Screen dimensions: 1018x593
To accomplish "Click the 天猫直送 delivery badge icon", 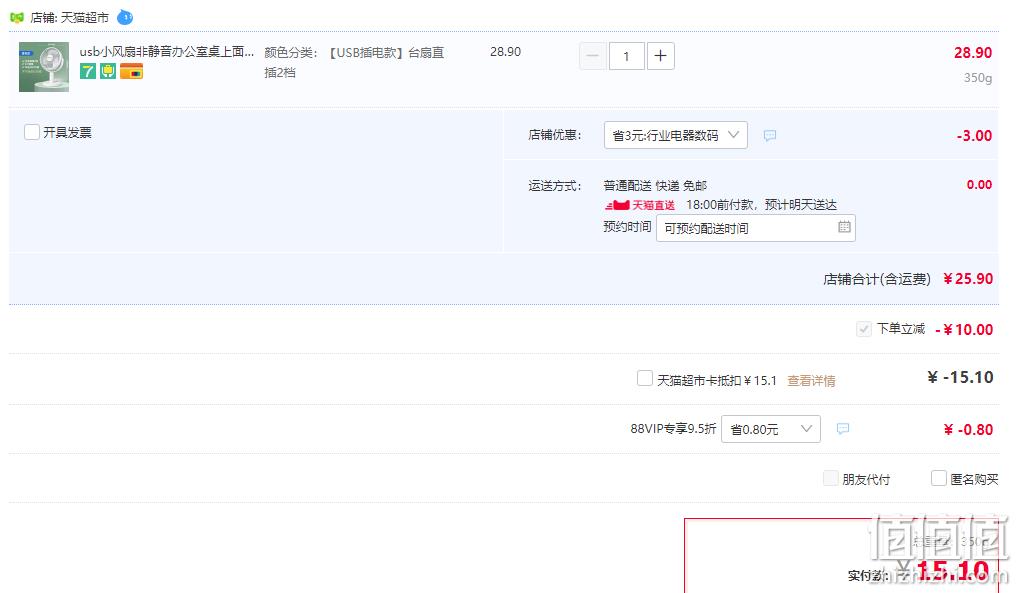I will [x=640, y=205].
